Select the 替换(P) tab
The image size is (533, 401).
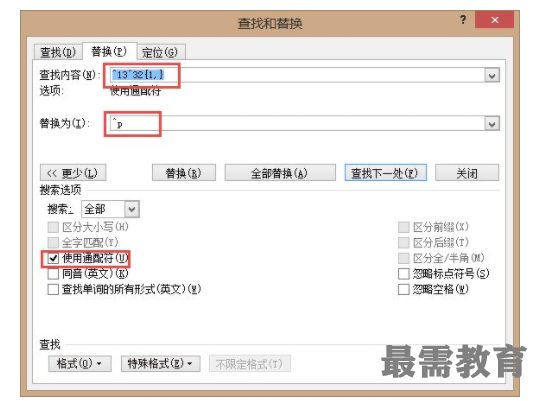pos(109,51)
